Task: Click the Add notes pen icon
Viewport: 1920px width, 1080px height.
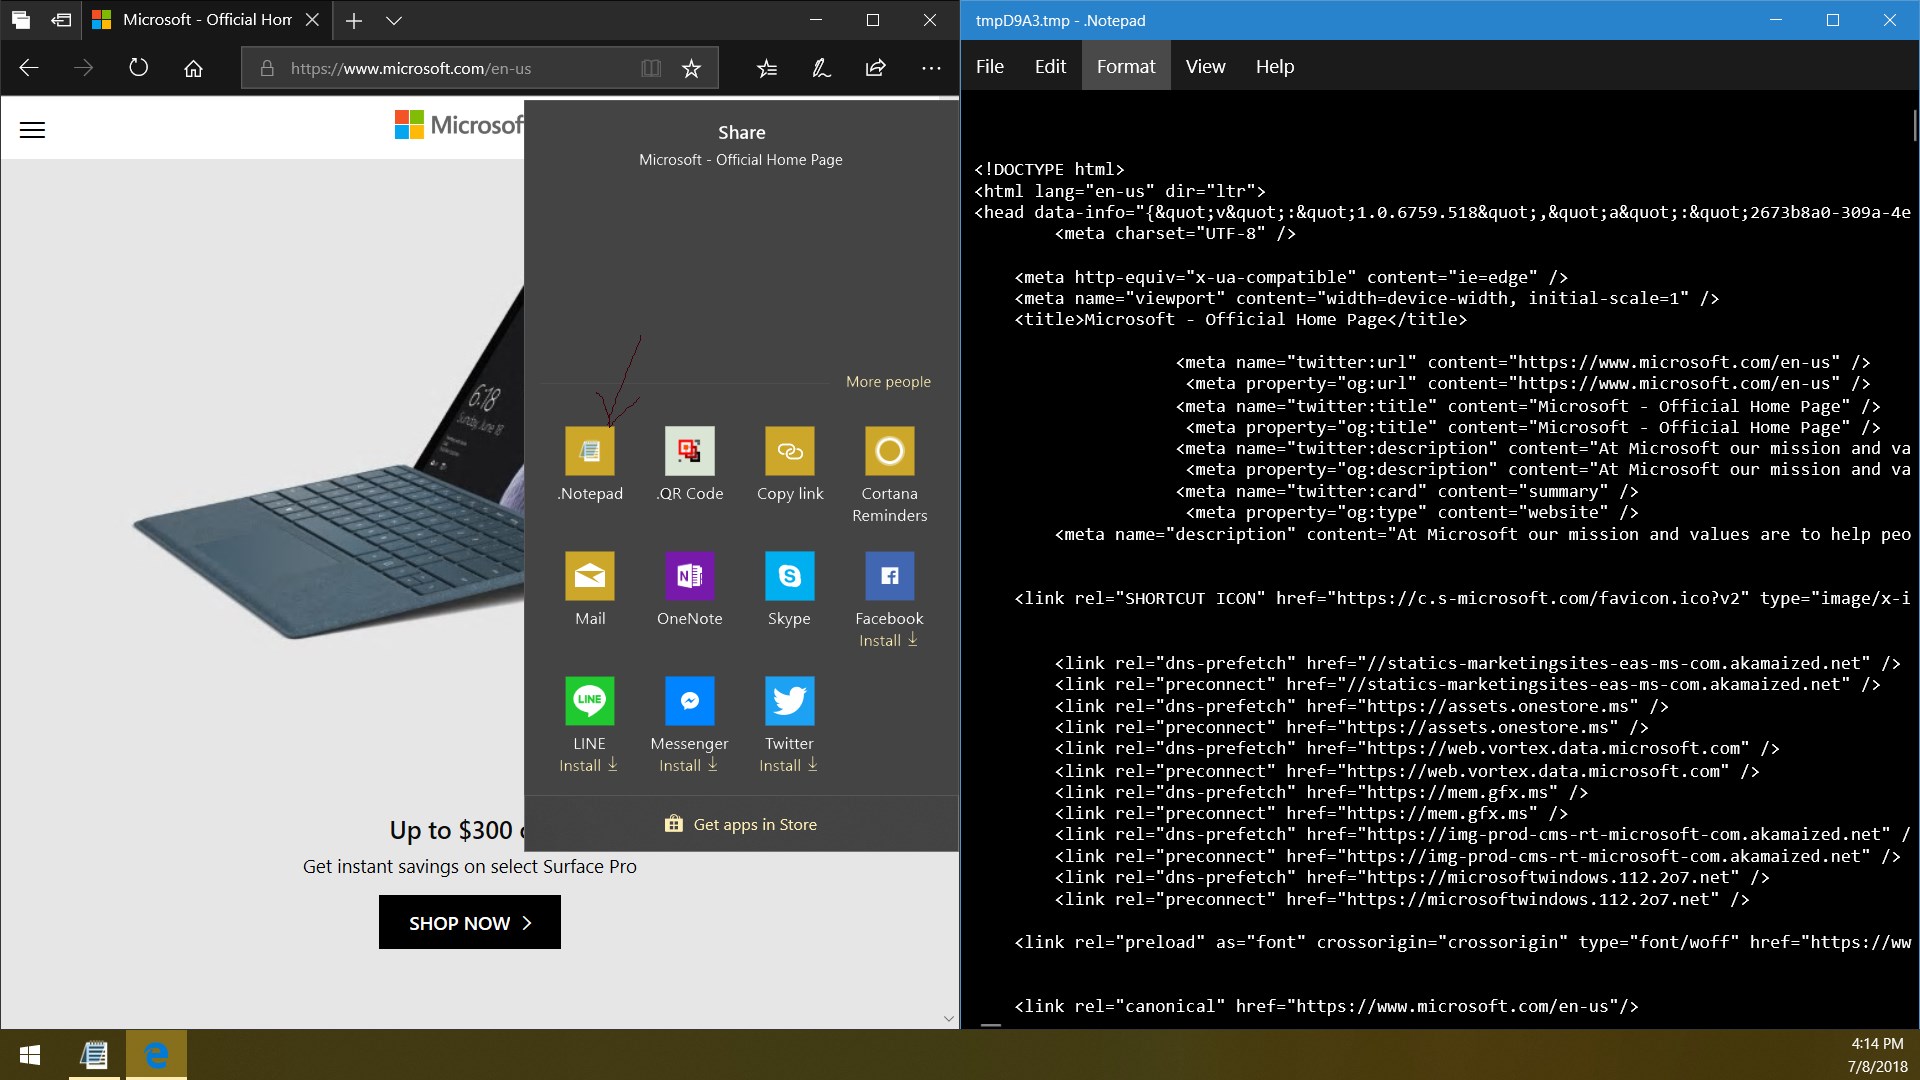Action: tap(821, 68)
